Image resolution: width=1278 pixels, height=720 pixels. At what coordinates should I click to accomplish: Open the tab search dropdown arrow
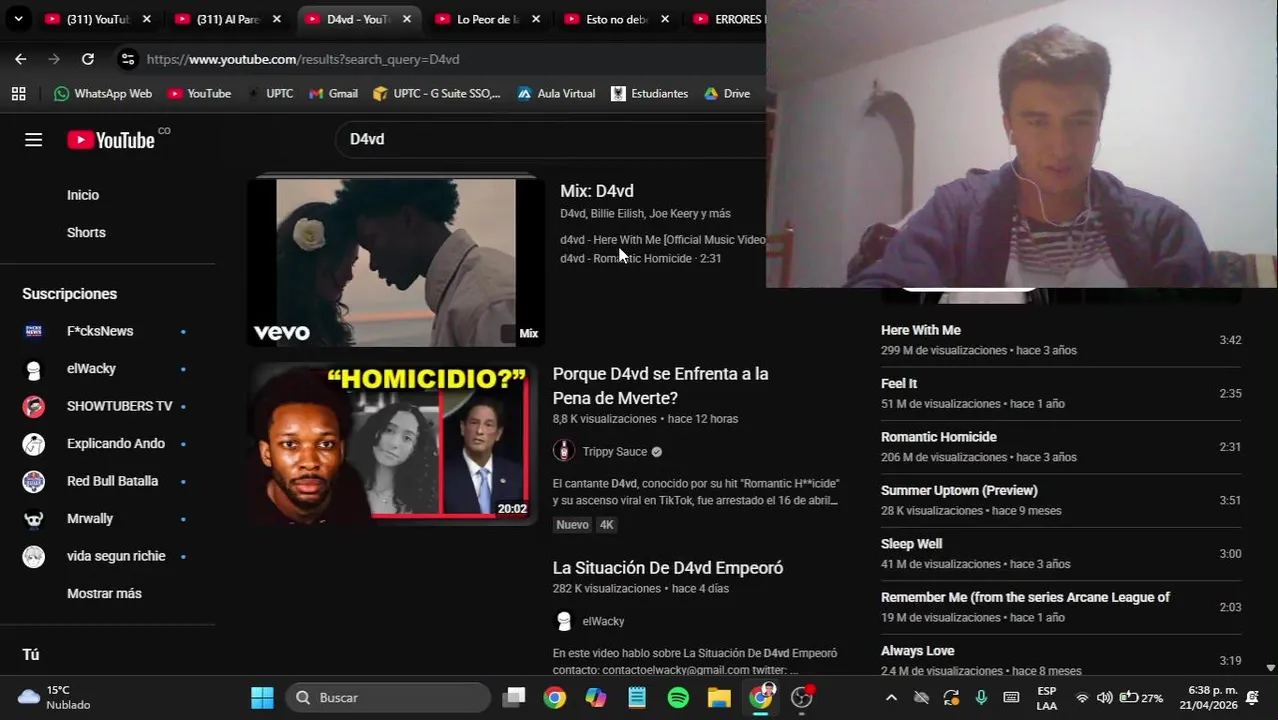coord(18,19)
